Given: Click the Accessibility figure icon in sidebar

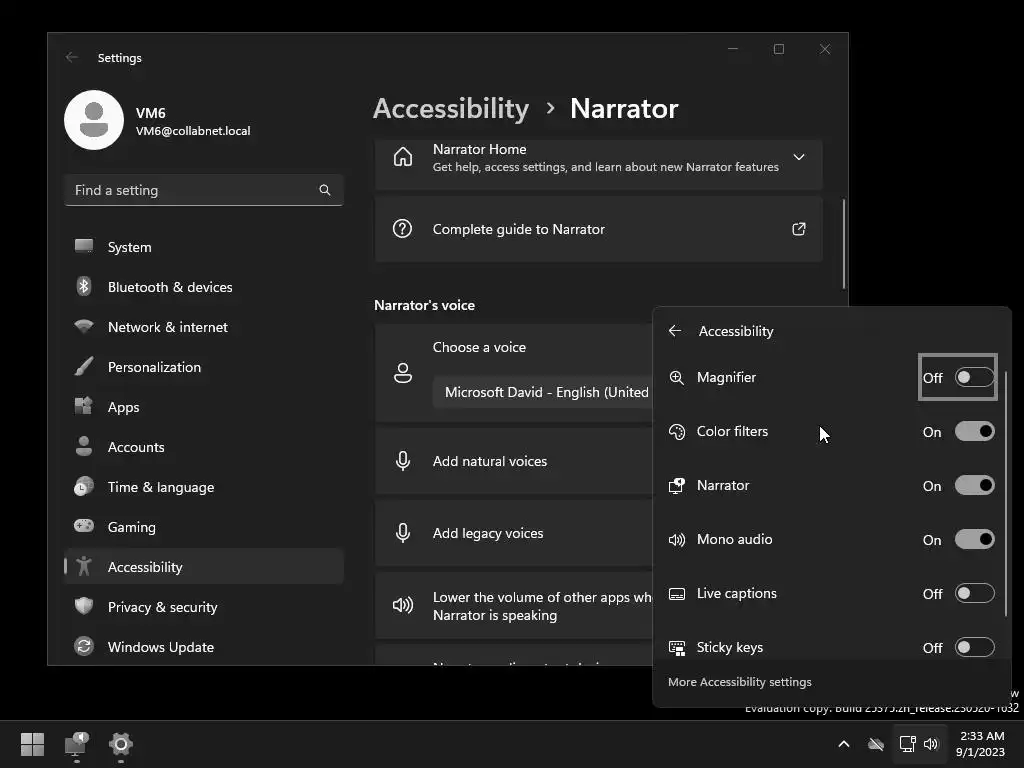Looking at the screenshot, I should tap(84, 566).
